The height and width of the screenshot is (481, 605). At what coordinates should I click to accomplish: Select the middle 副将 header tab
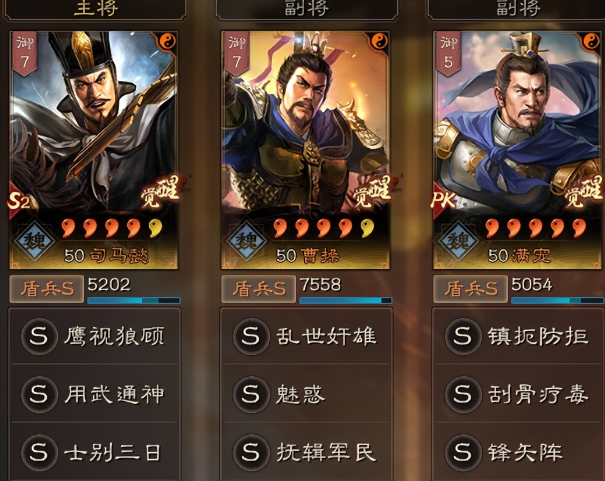(x=307, y=9)
